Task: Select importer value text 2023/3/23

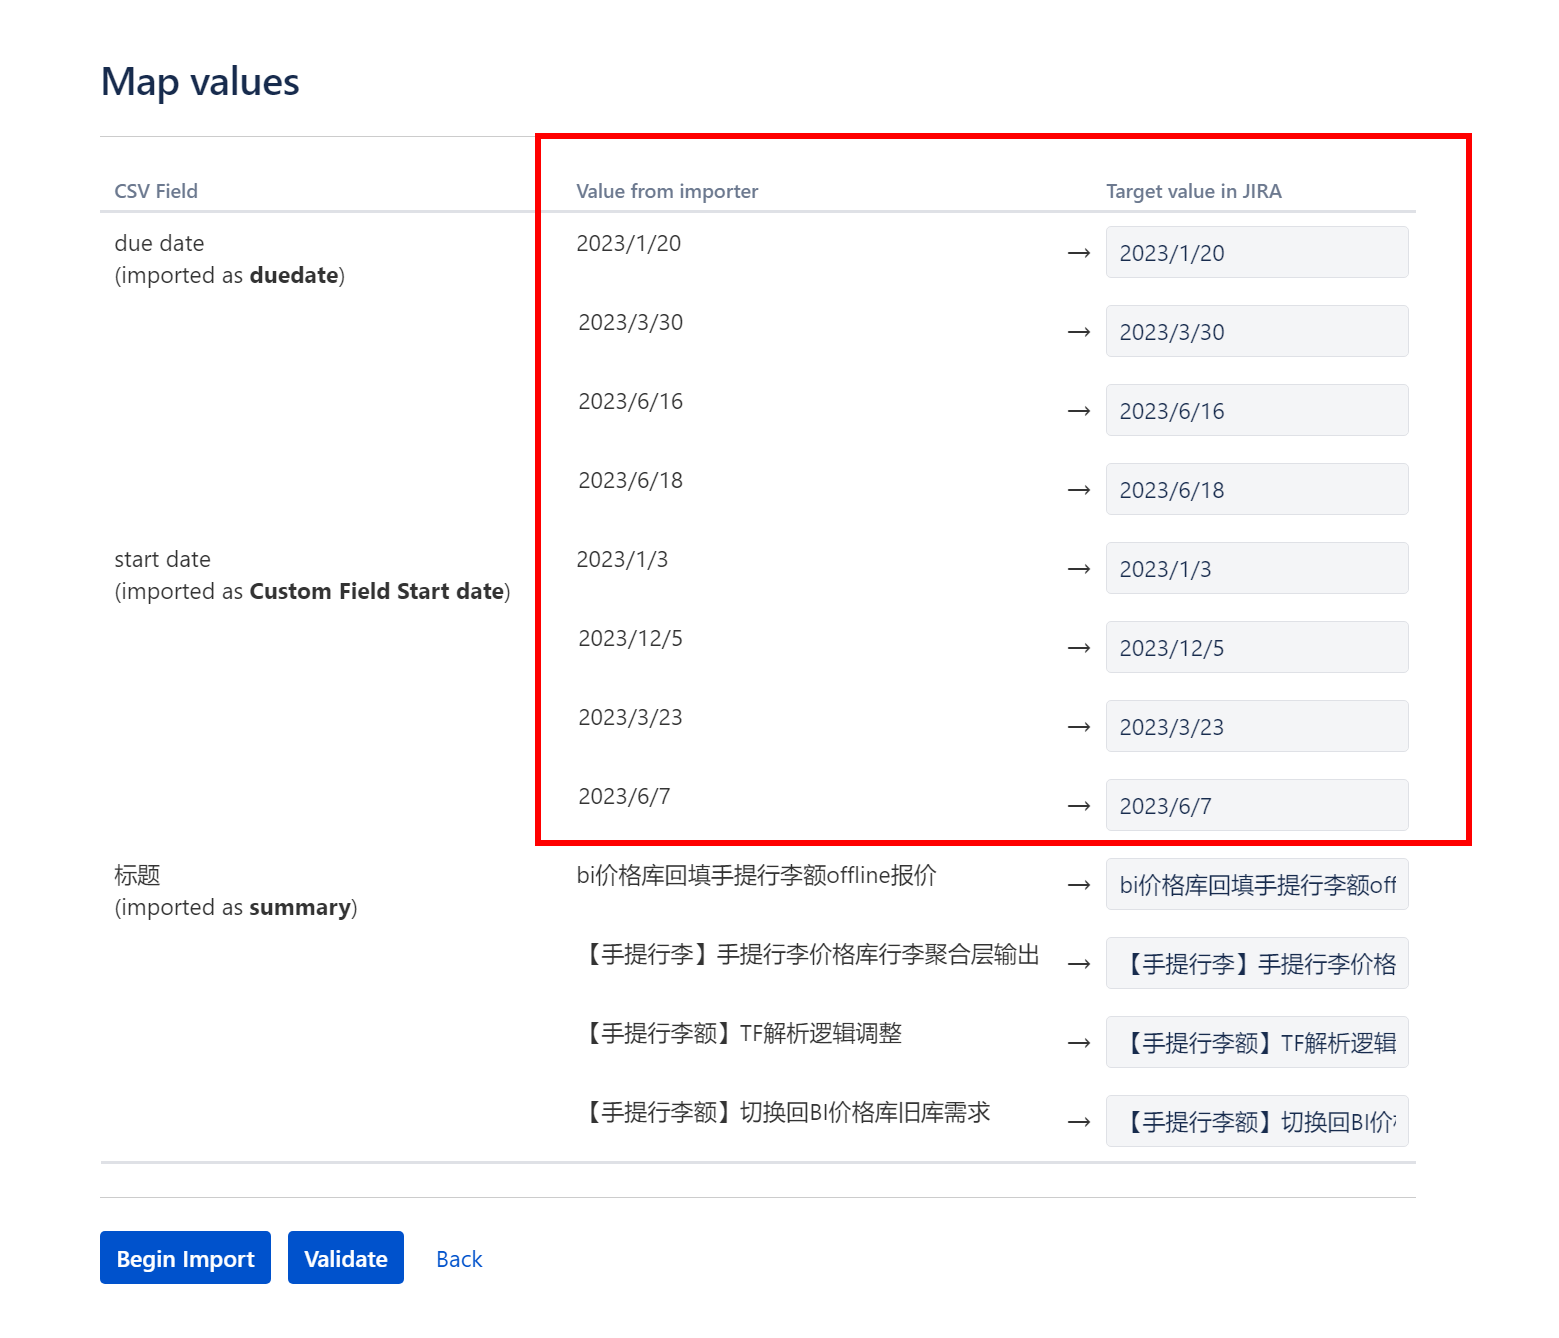Action: (631, 717)
